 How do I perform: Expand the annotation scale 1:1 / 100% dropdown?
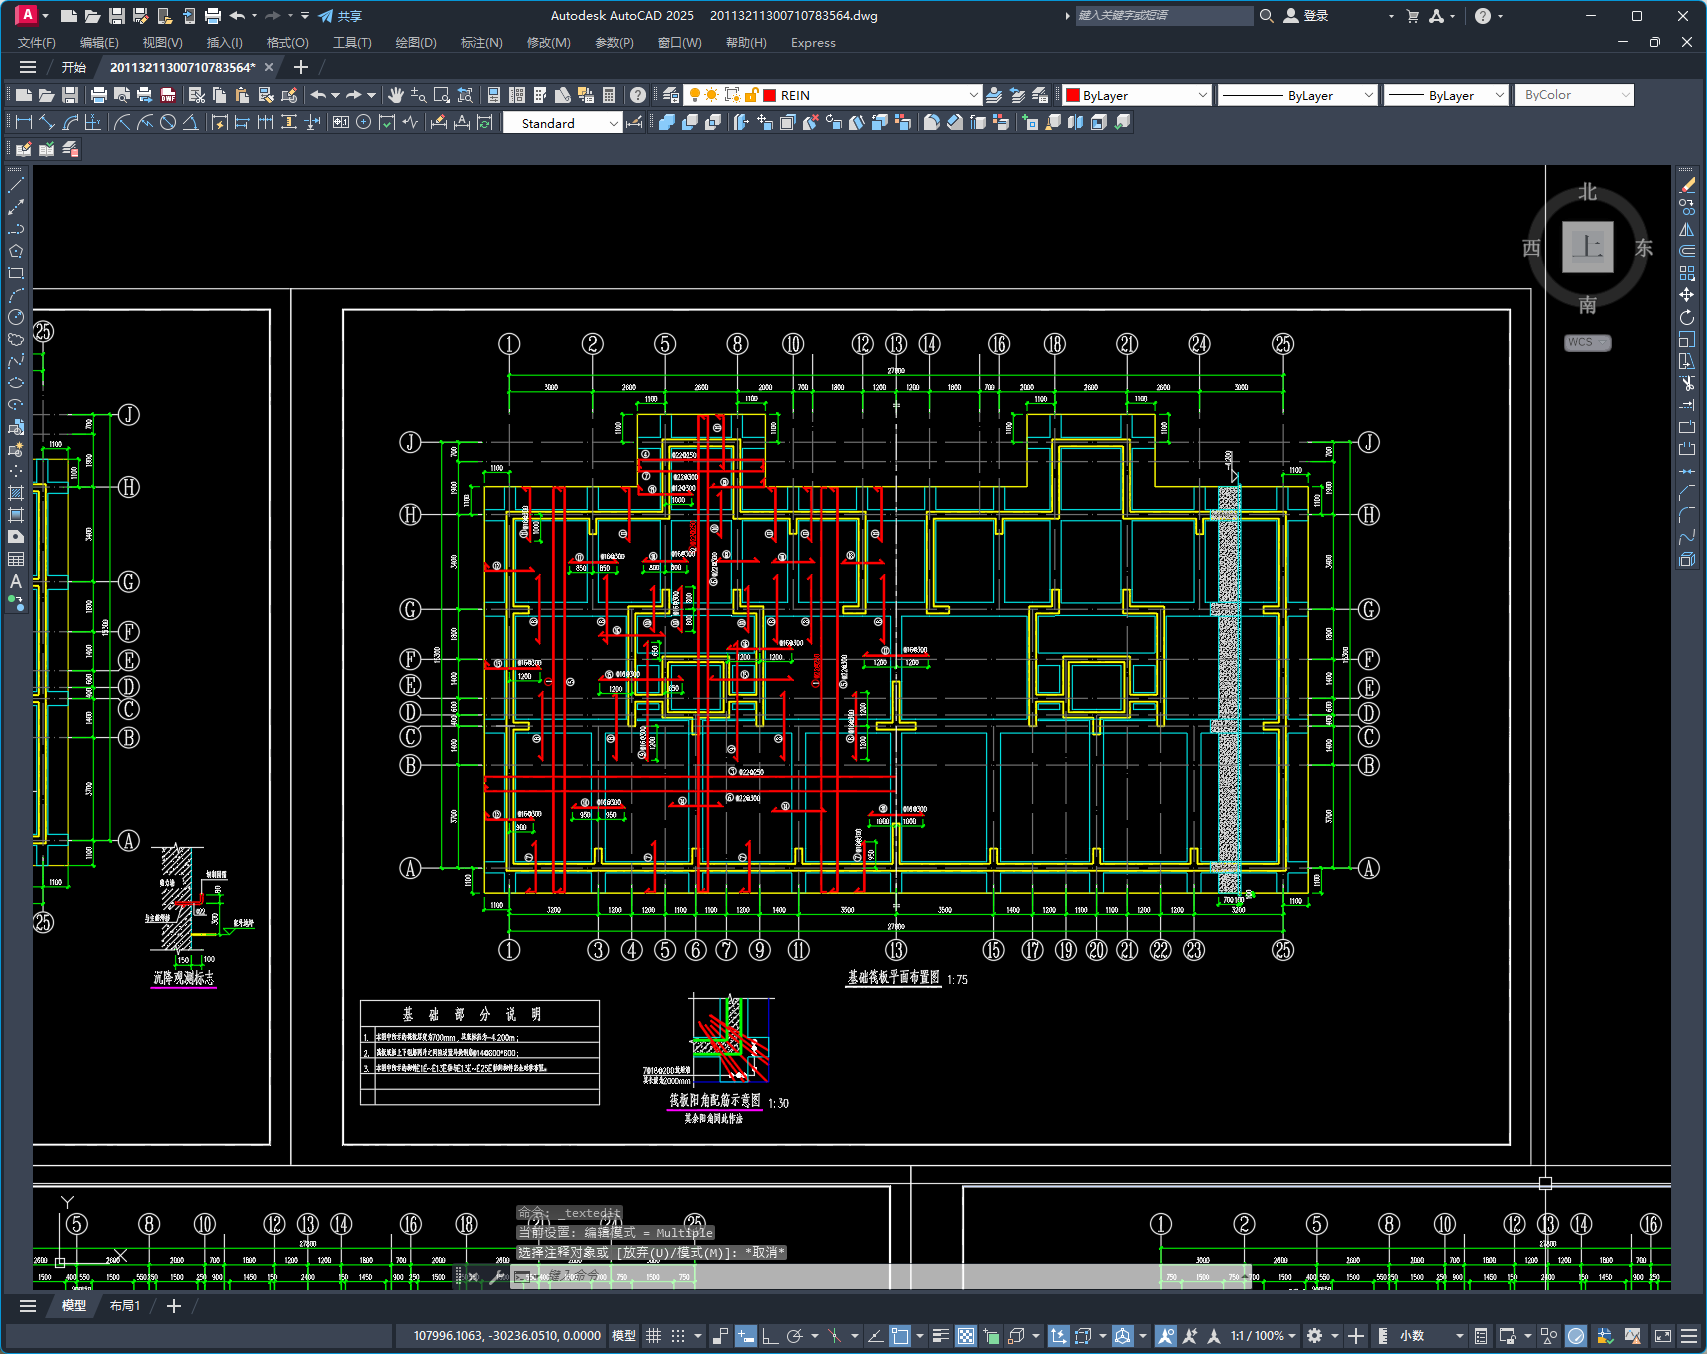[x=1263, y=1336]
